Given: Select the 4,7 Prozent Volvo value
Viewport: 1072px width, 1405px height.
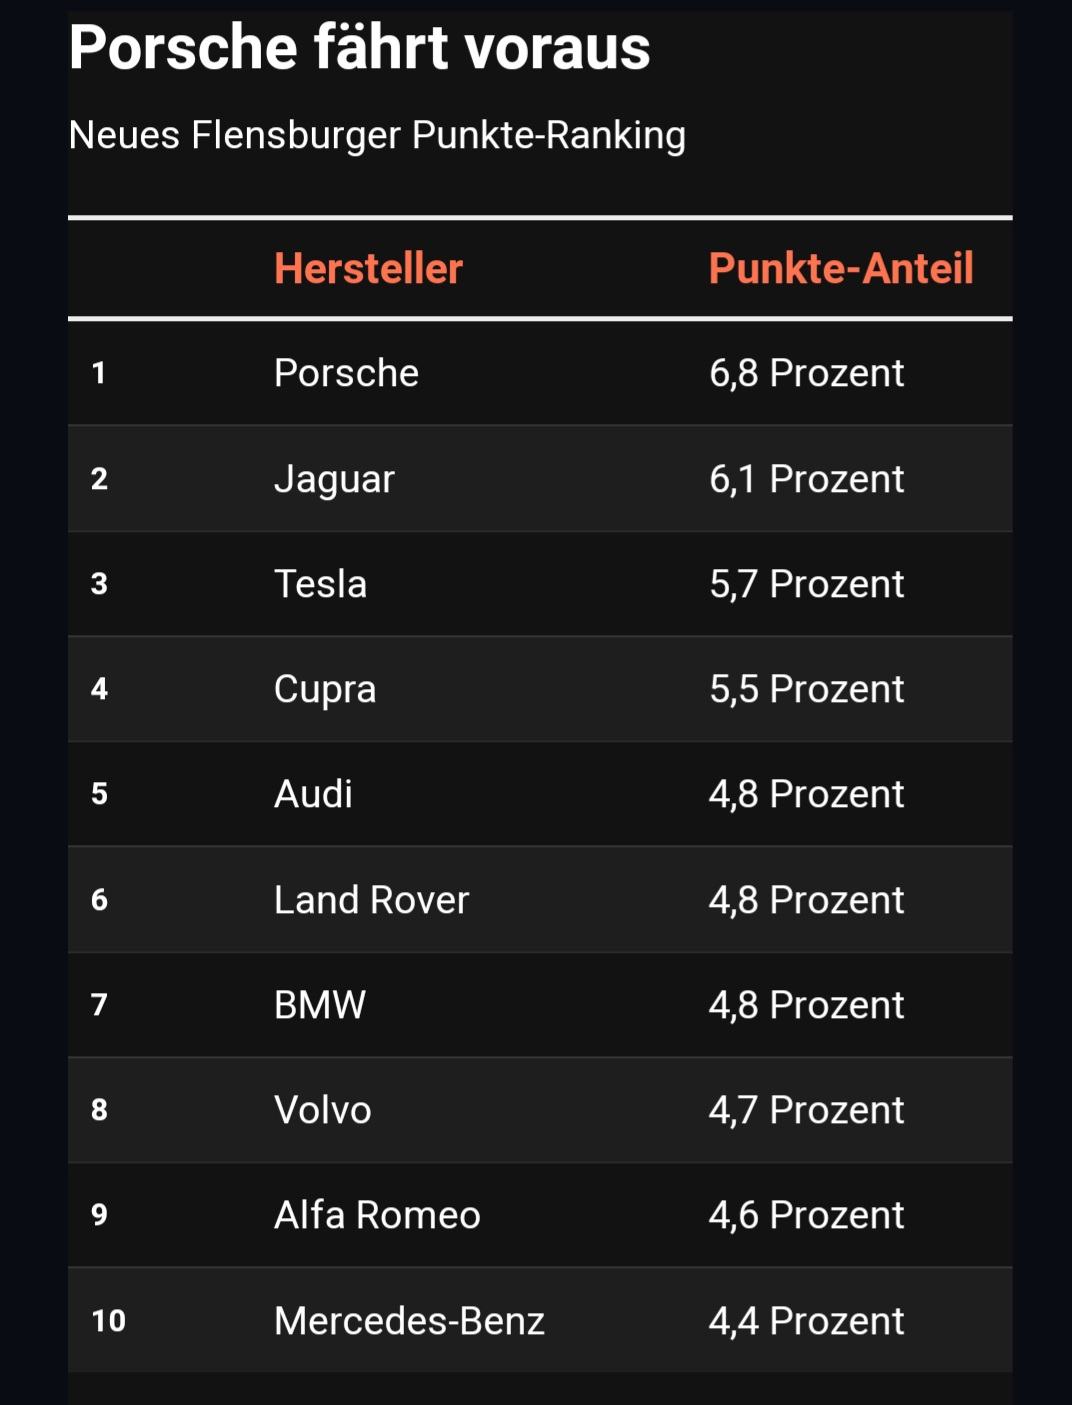Looking at the screenshot, I should pos(806,1110).
